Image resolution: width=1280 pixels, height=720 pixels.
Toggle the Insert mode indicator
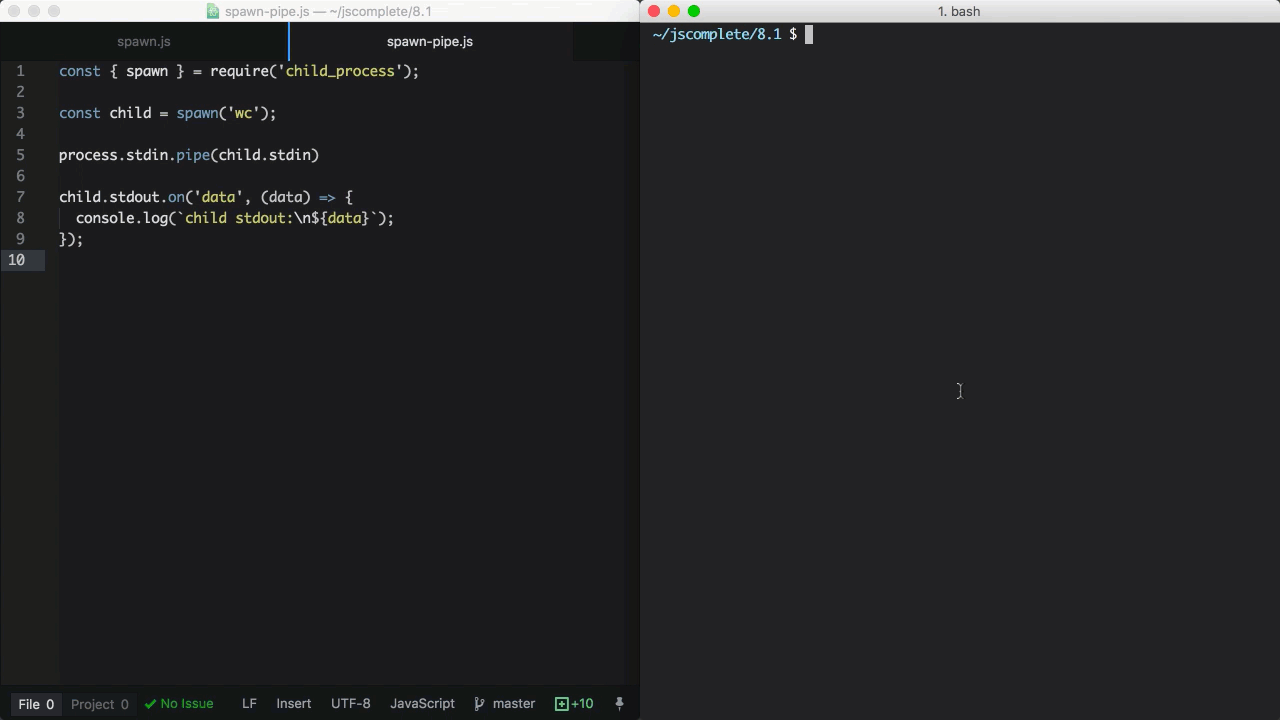(293, 703)
